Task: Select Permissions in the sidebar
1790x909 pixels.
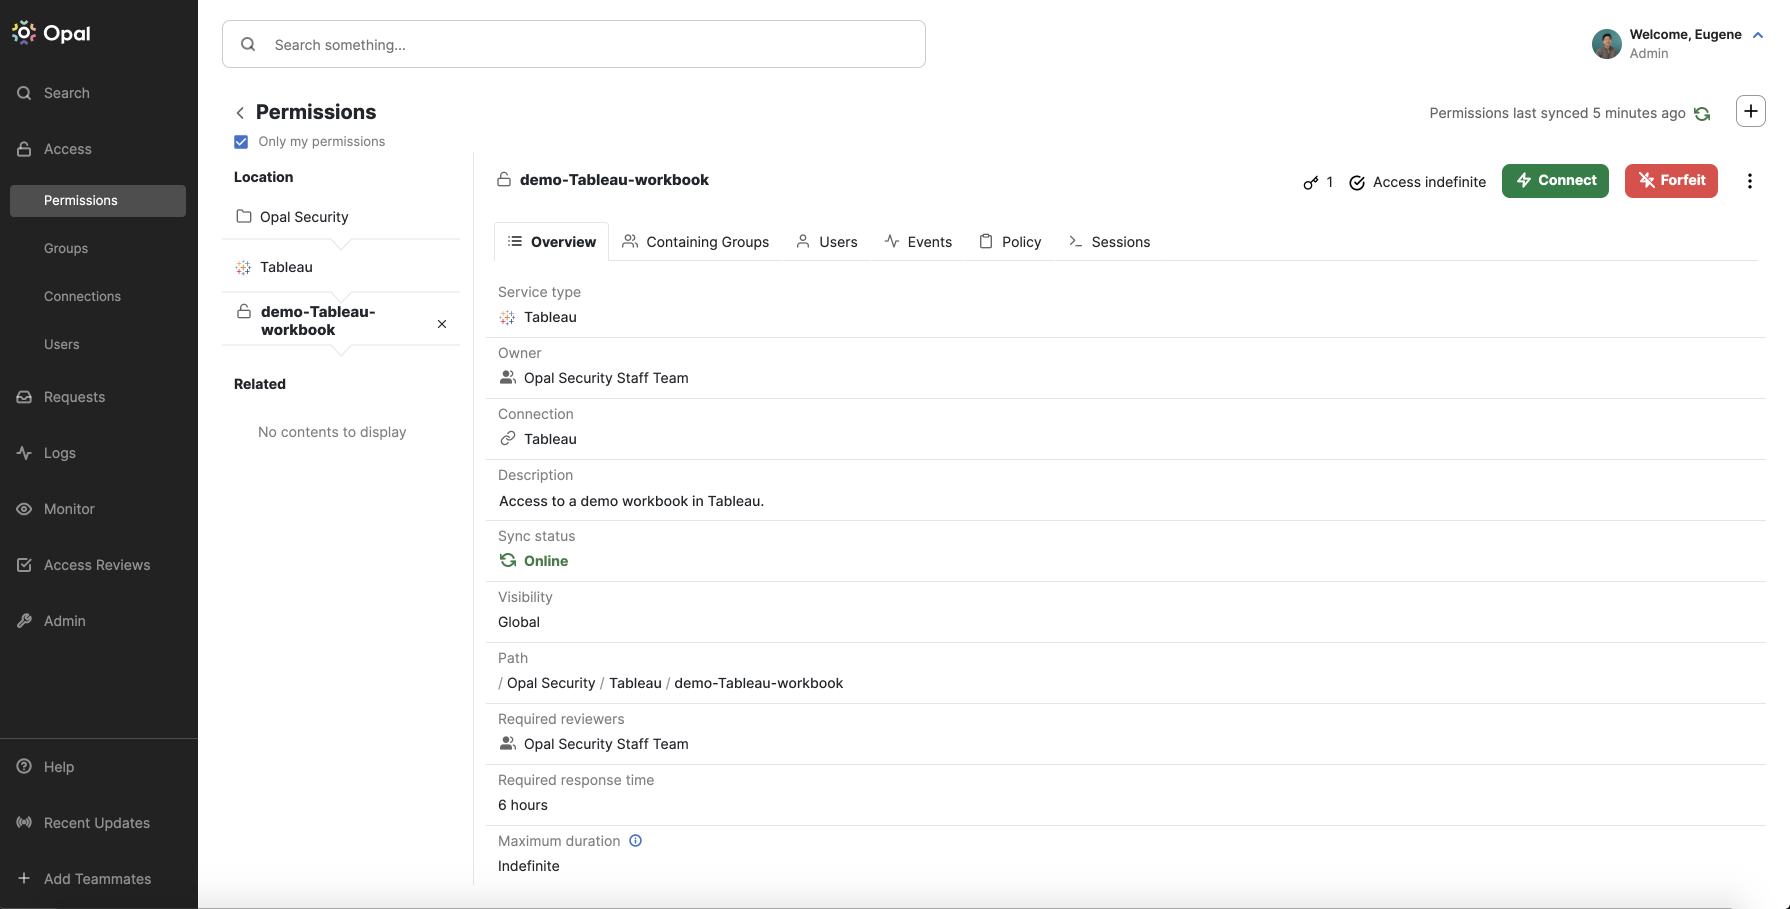Action: pyautogui.click(x=98, y=200)
